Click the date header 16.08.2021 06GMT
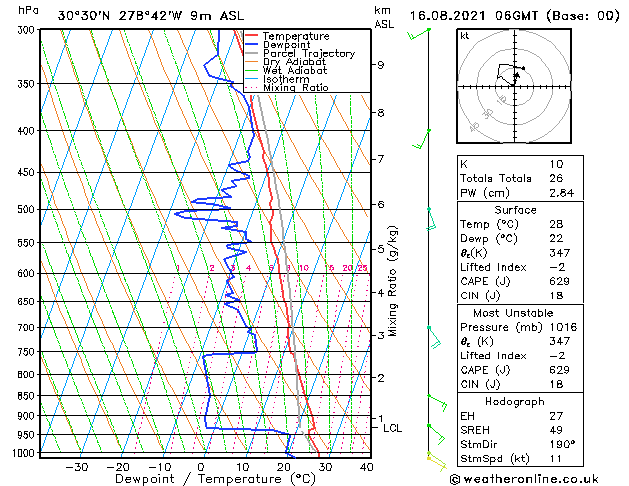Viewport: 629px width, 486px height. tap(474, 16)
